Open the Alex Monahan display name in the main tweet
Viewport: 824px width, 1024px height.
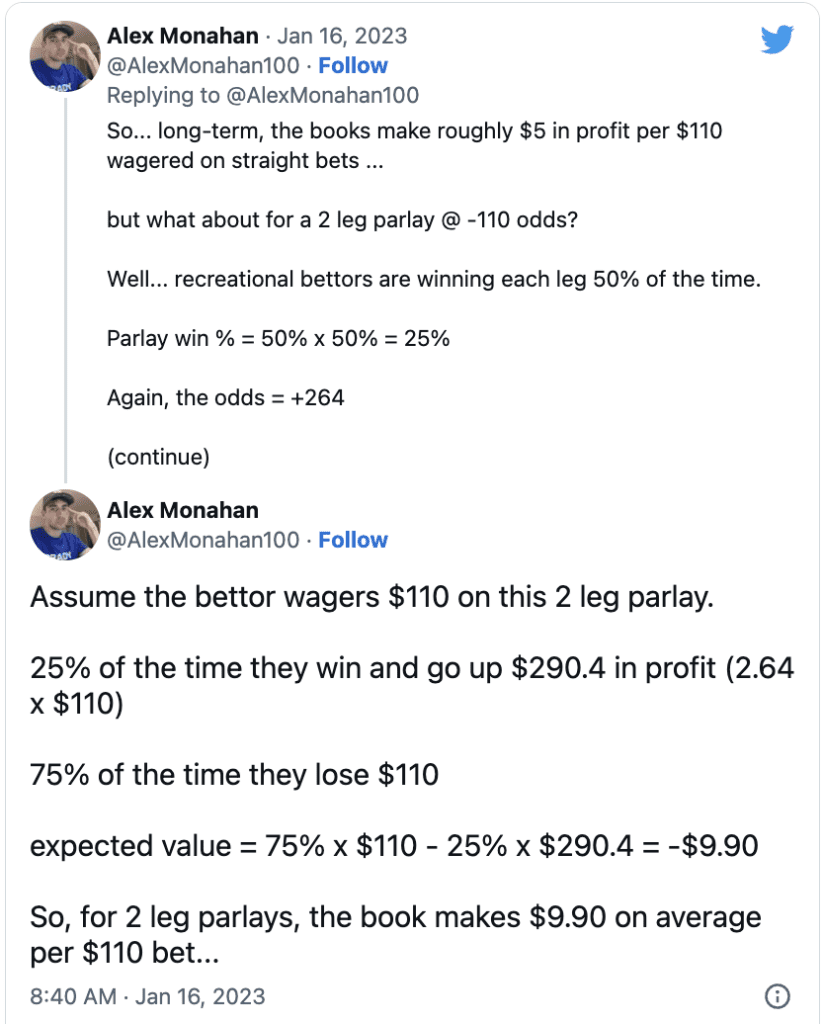183,510
